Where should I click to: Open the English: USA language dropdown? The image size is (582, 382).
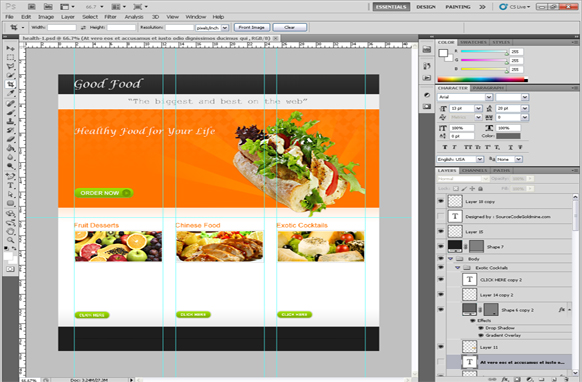[x=480, y=159]
